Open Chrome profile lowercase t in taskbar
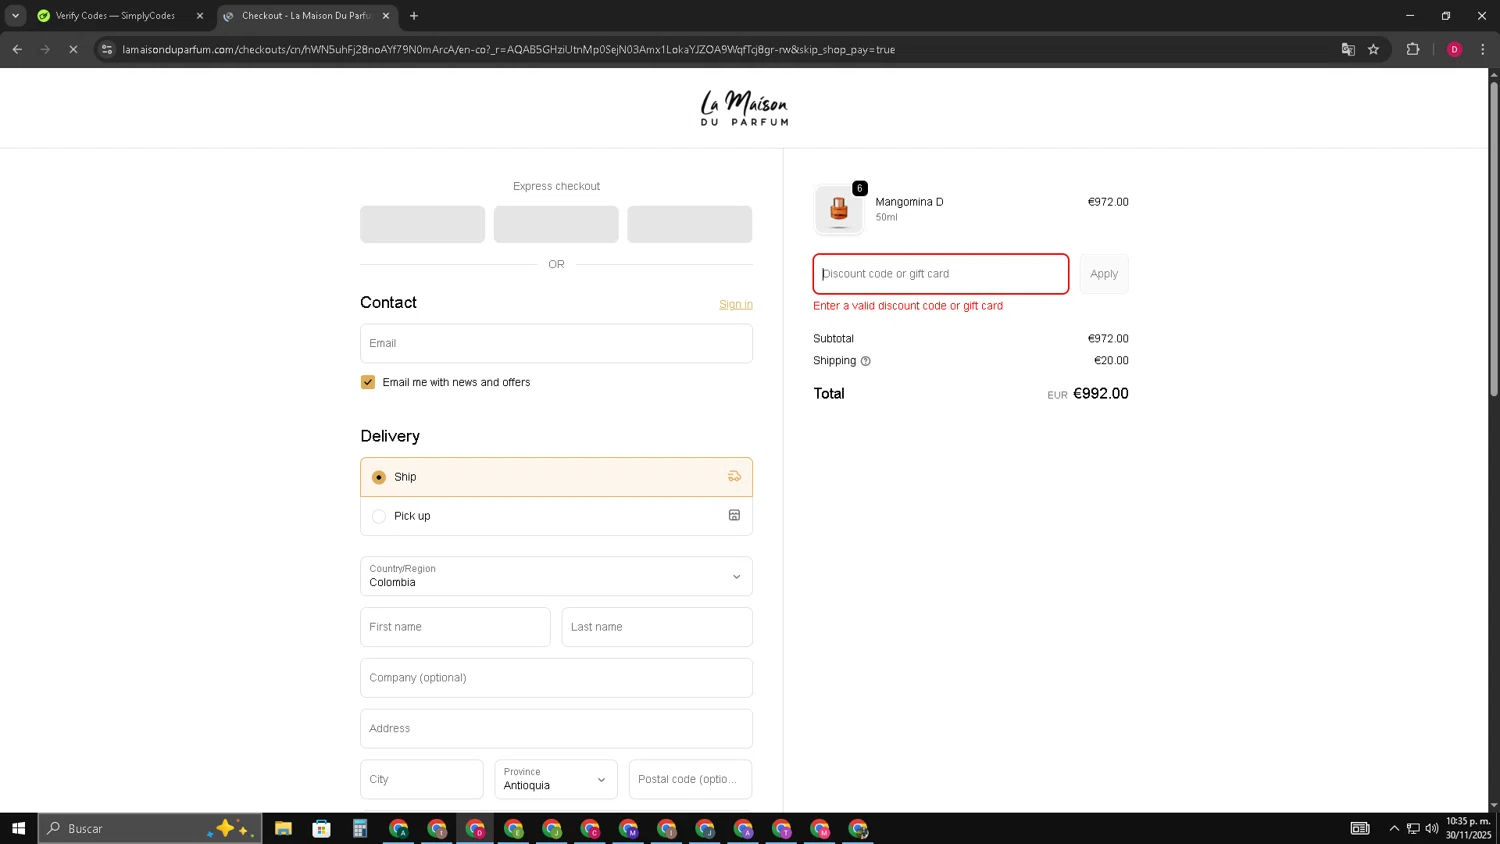This screenshot has height=844, width=1500. 437,828
